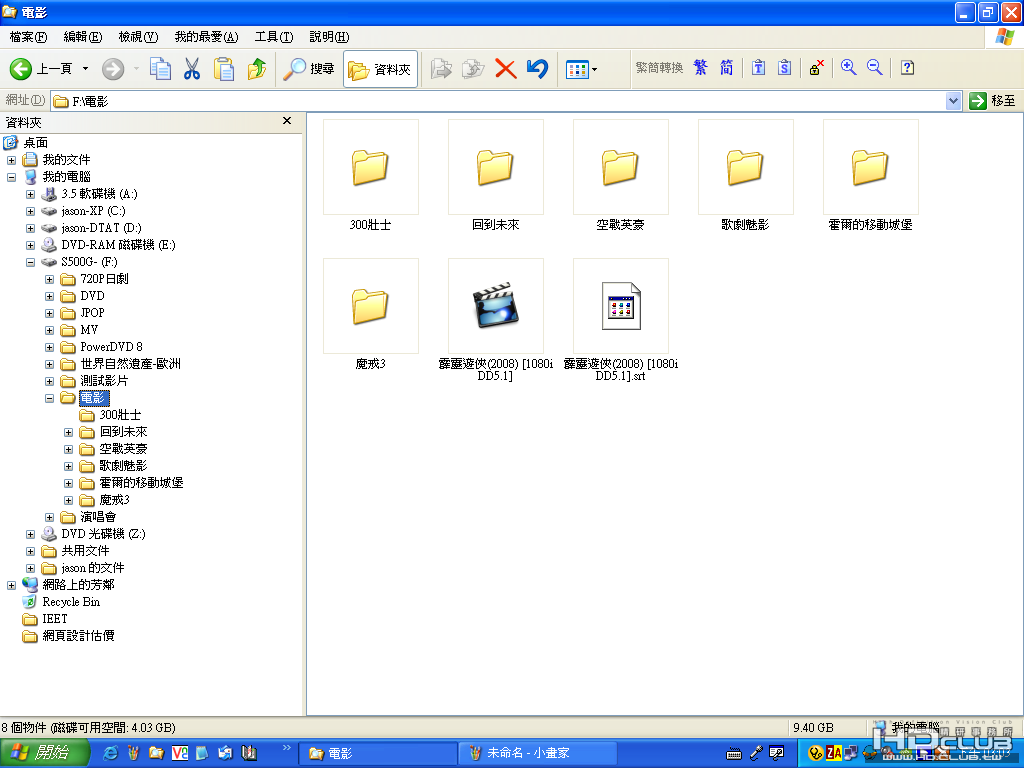Select PowerDVD 8 folder in tree
This screenshot has height=768, width=1024.
pyautogui.click(x=111, y=347)
